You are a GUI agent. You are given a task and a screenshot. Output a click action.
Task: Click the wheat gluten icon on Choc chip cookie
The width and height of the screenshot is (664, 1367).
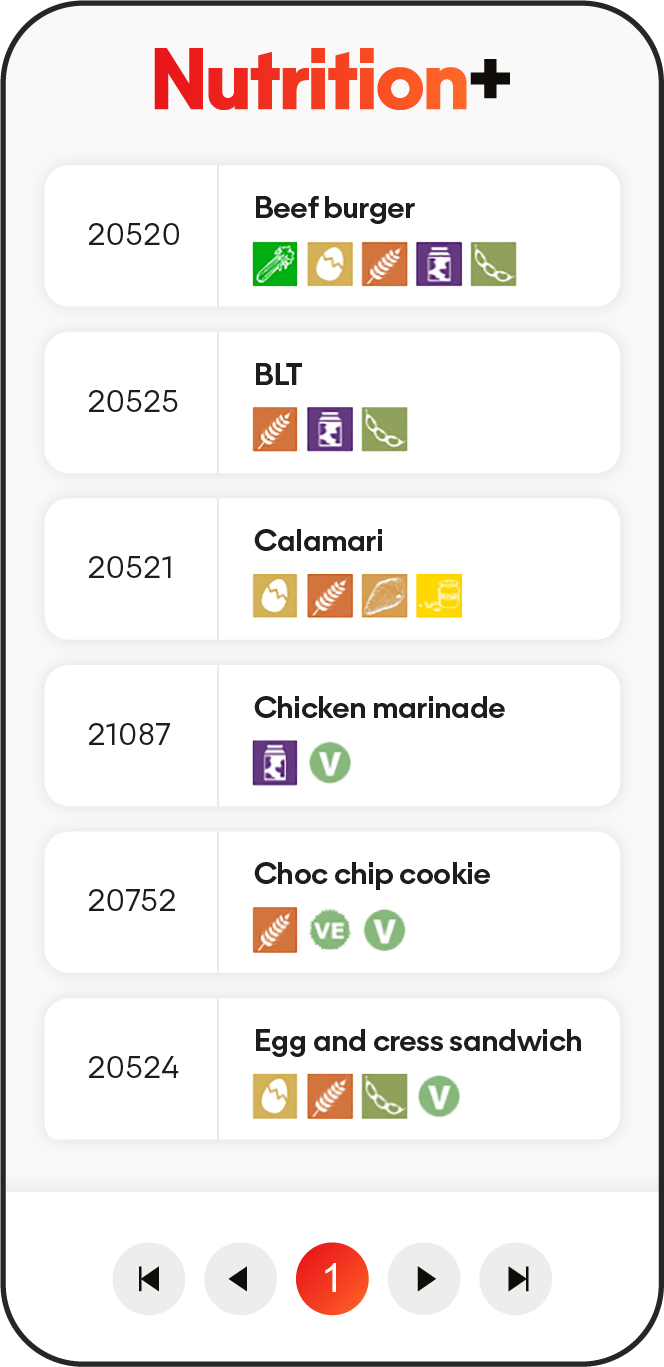(x=275, y=931)
